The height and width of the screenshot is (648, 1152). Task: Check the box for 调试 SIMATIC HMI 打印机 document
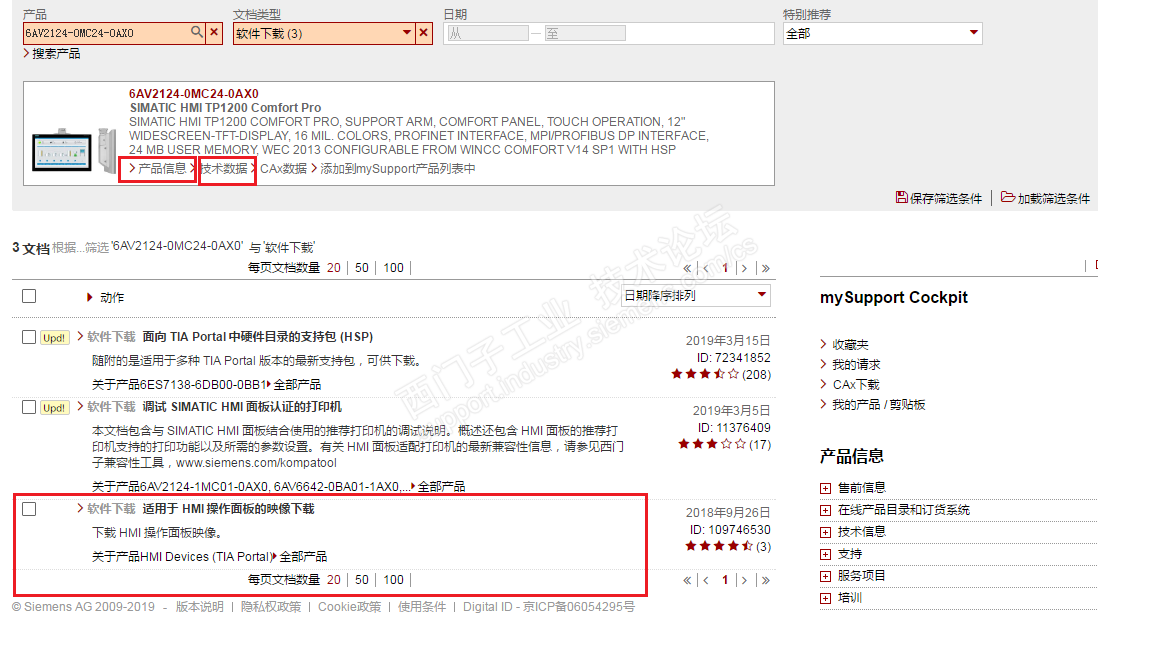pyautogui.click(x=29, y=407)
